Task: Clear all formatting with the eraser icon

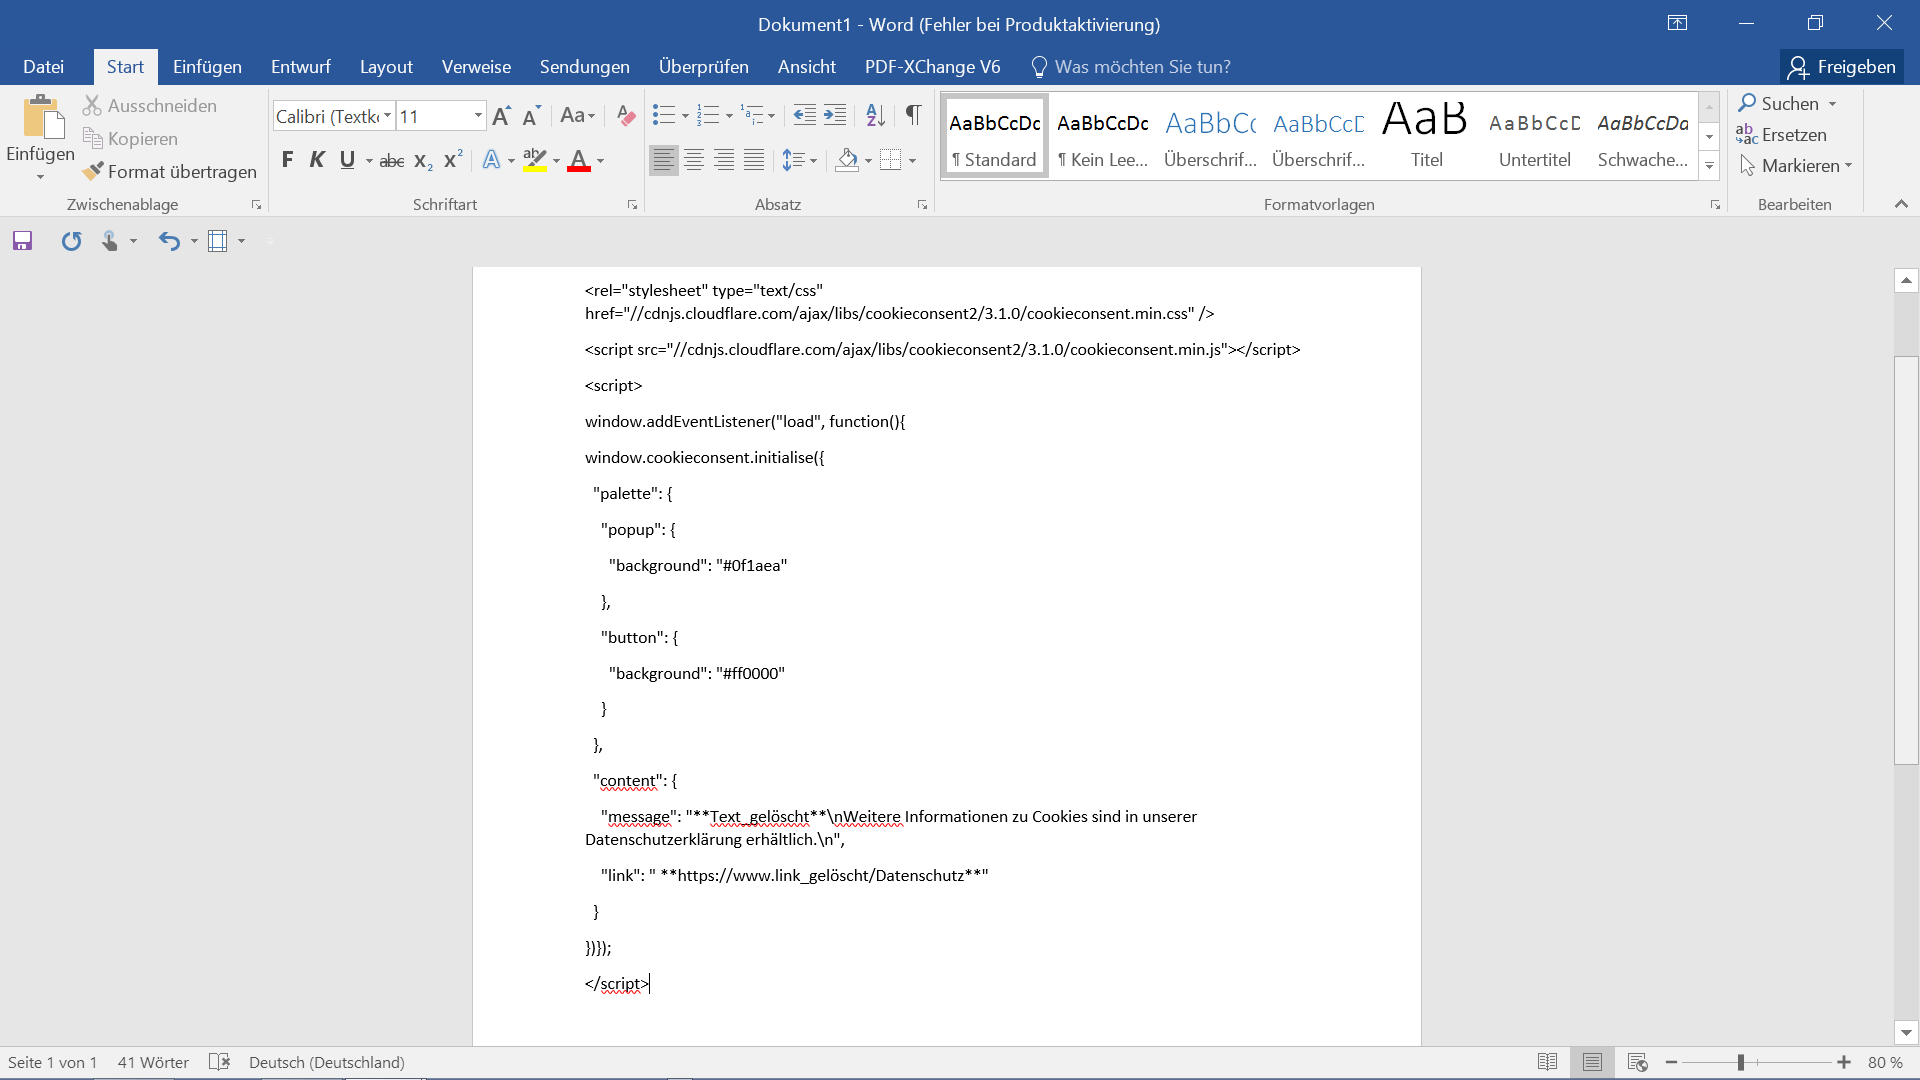Action: (626, 116)
